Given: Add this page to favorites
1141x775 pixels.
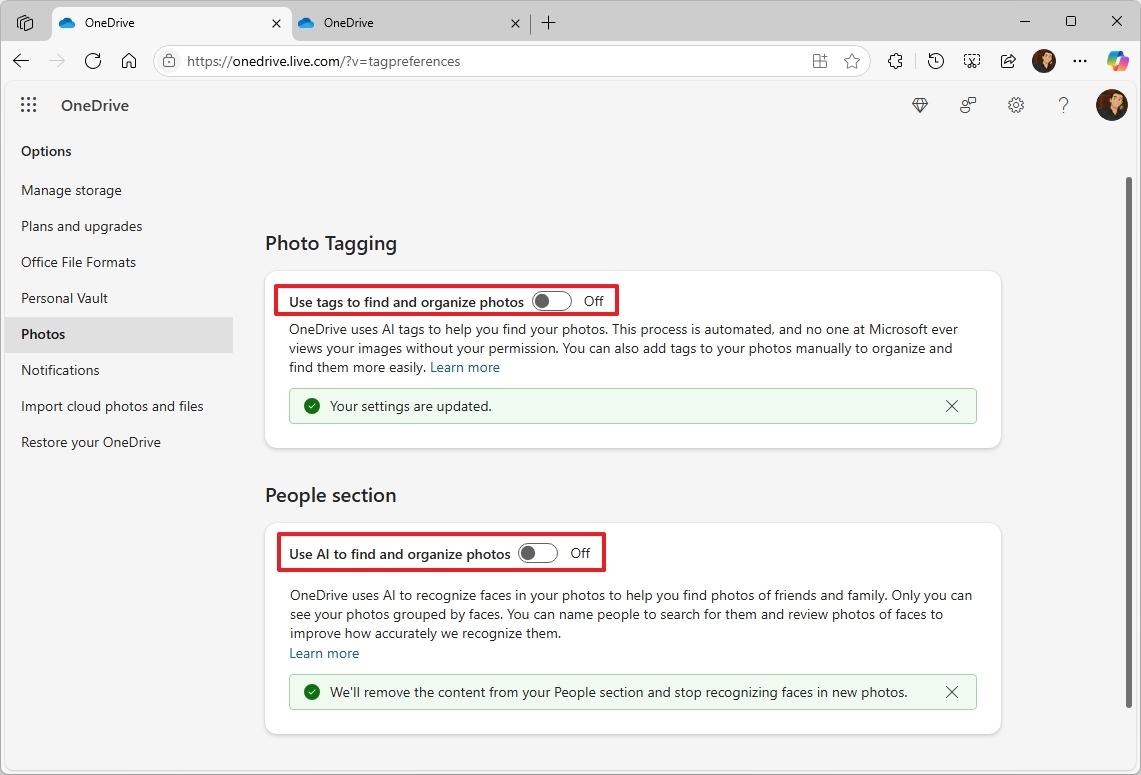Looking at the screenshot, I should point(852,61).
